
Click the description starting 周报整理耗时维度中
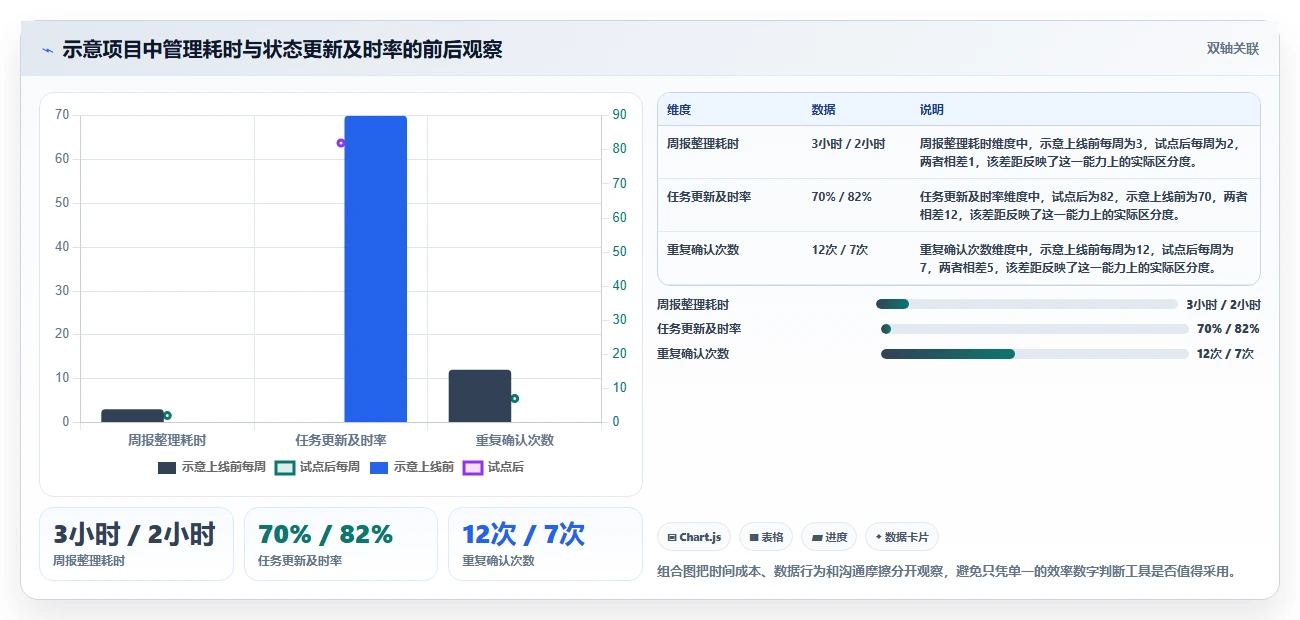pyautogui.click(x=1081, y=152)
